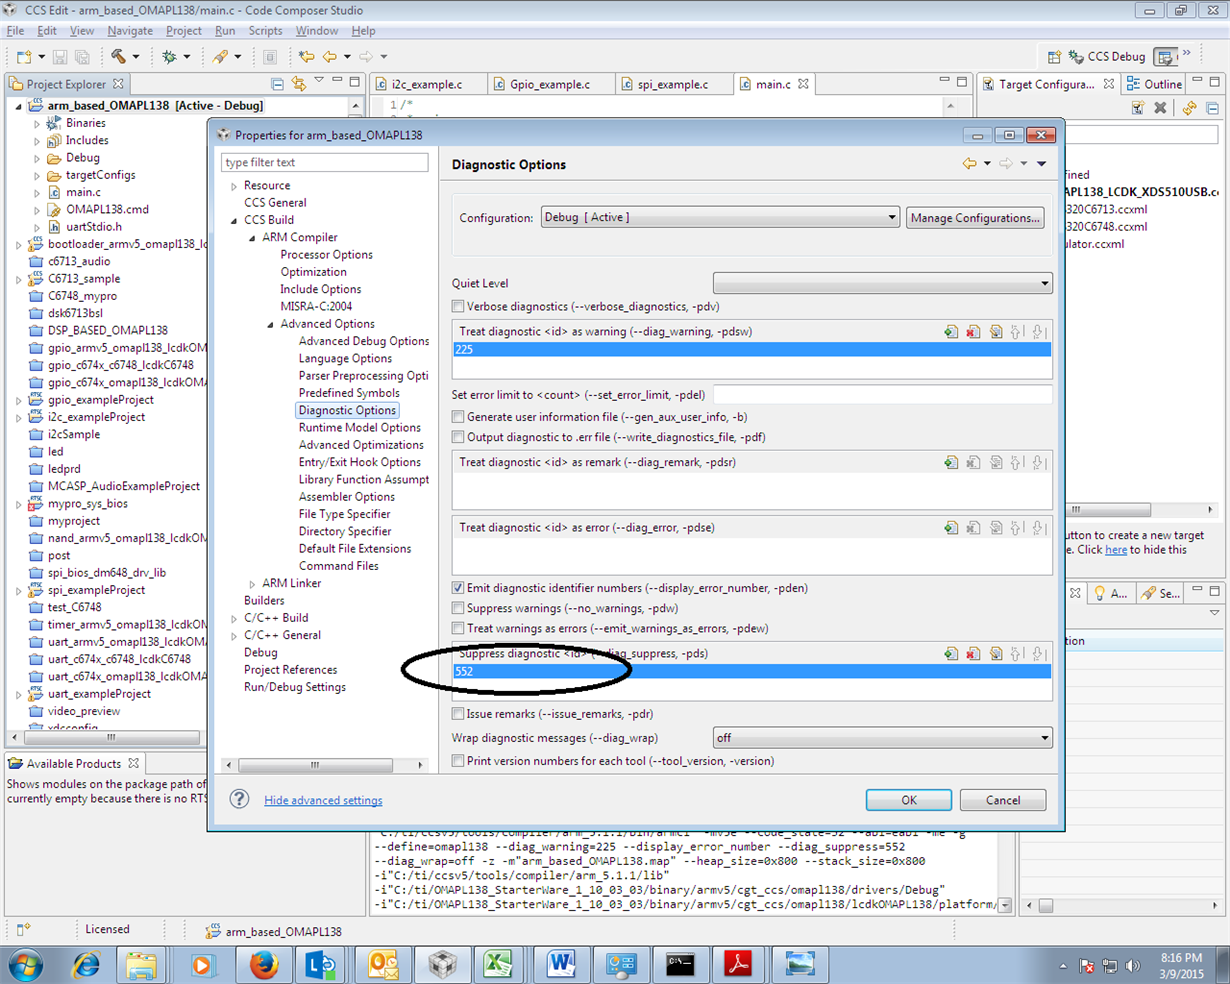
Task: Switch to the Outline tab
Action: pyautogui.click(x=1154, y=84)
